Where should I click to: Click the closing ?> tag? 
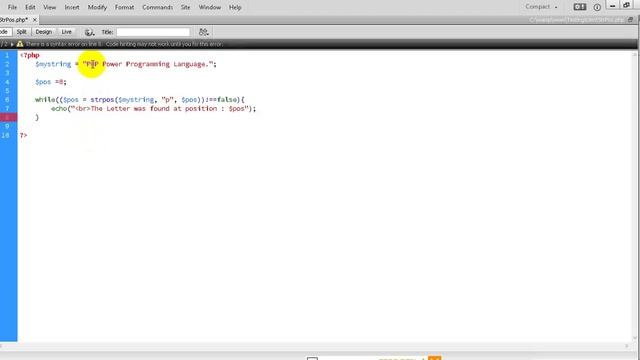[x=23, y=135]
